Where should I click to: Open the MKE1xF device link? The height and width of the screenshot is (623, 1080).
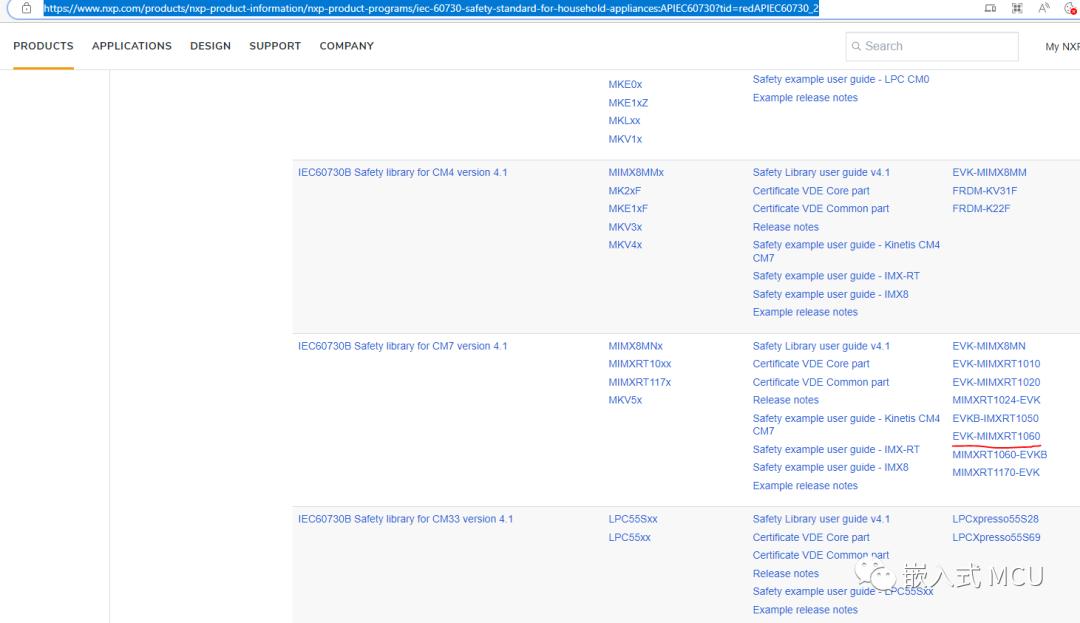[627, 209]
